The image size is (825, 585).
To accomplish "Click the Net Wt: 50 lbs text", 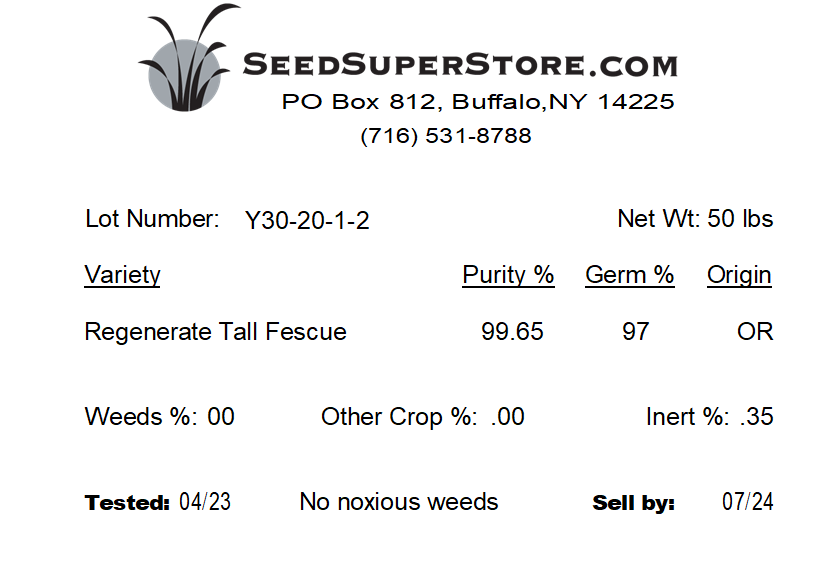I will pyautogui.click(x=695, y=218).
